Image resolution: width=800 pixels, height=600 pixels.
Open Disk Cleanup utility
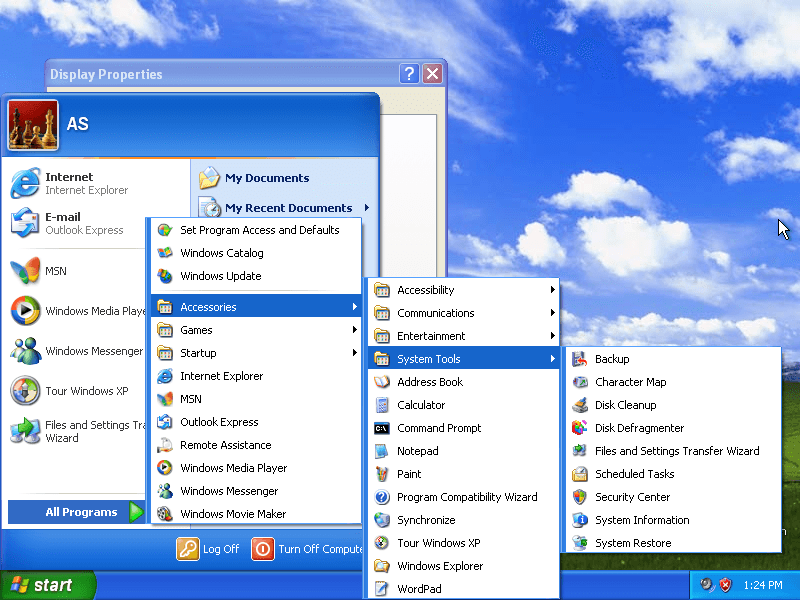[x=673, y=405]
